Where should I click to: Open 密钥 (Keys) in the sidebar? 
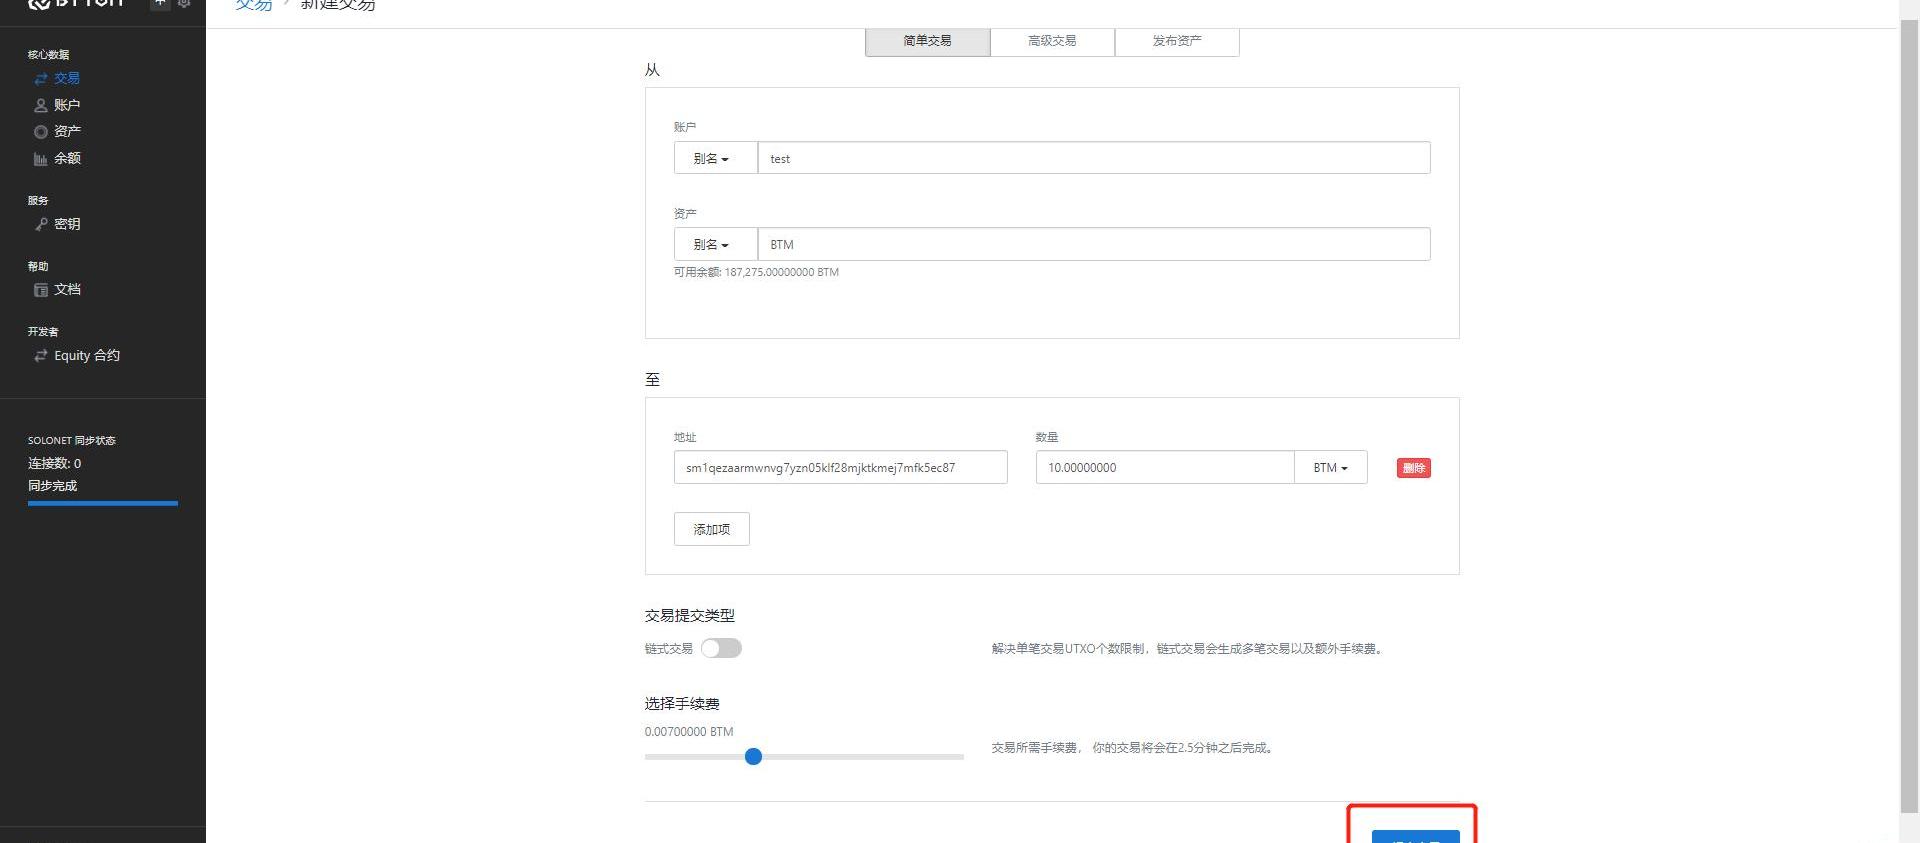tap(66, 224)
